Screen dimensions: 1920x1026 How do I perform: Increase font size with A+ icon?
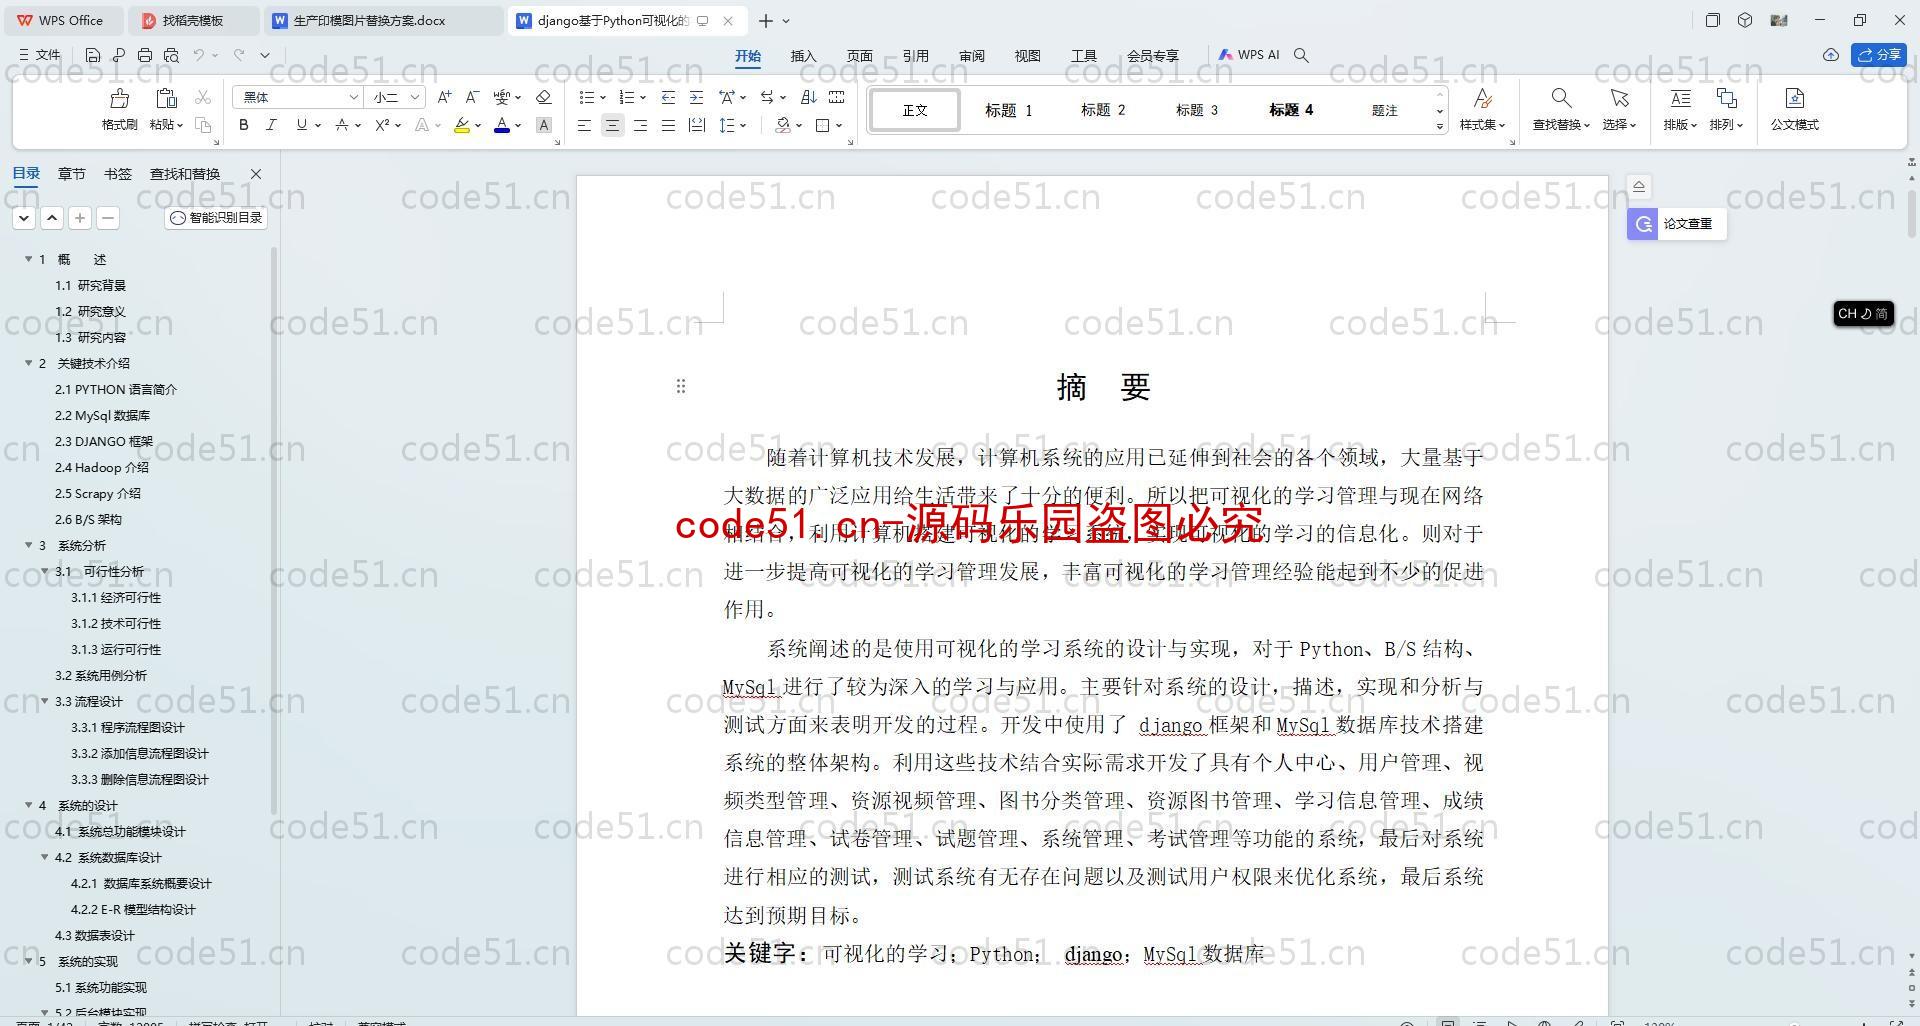pyautogui.click(x=444, y=97)
